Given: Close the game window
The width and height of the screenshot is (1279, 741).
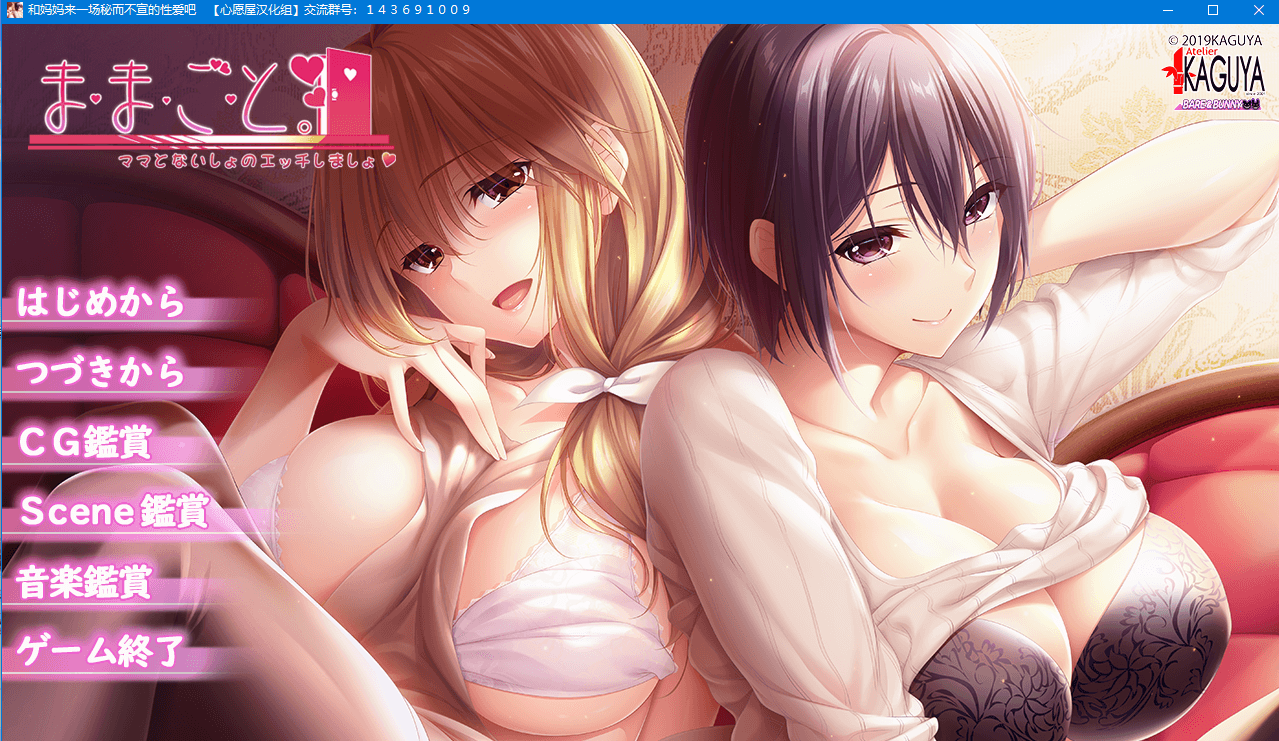Looking at the screenshot, I should [1258, 10].
